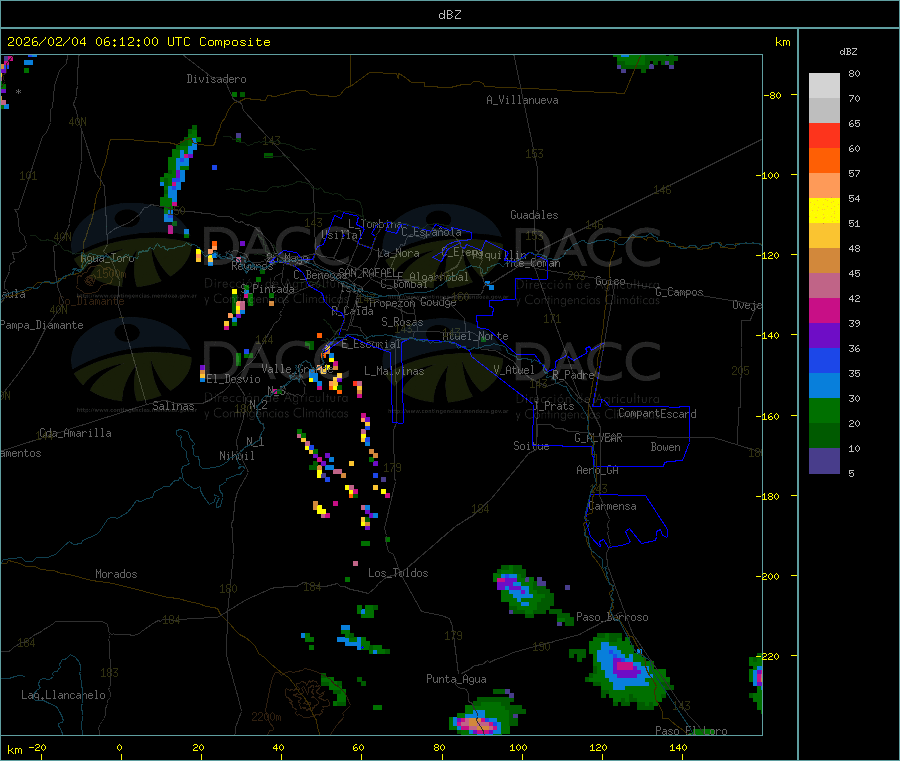Click the -20 km horizontal axis tick

tap(37, 748)
